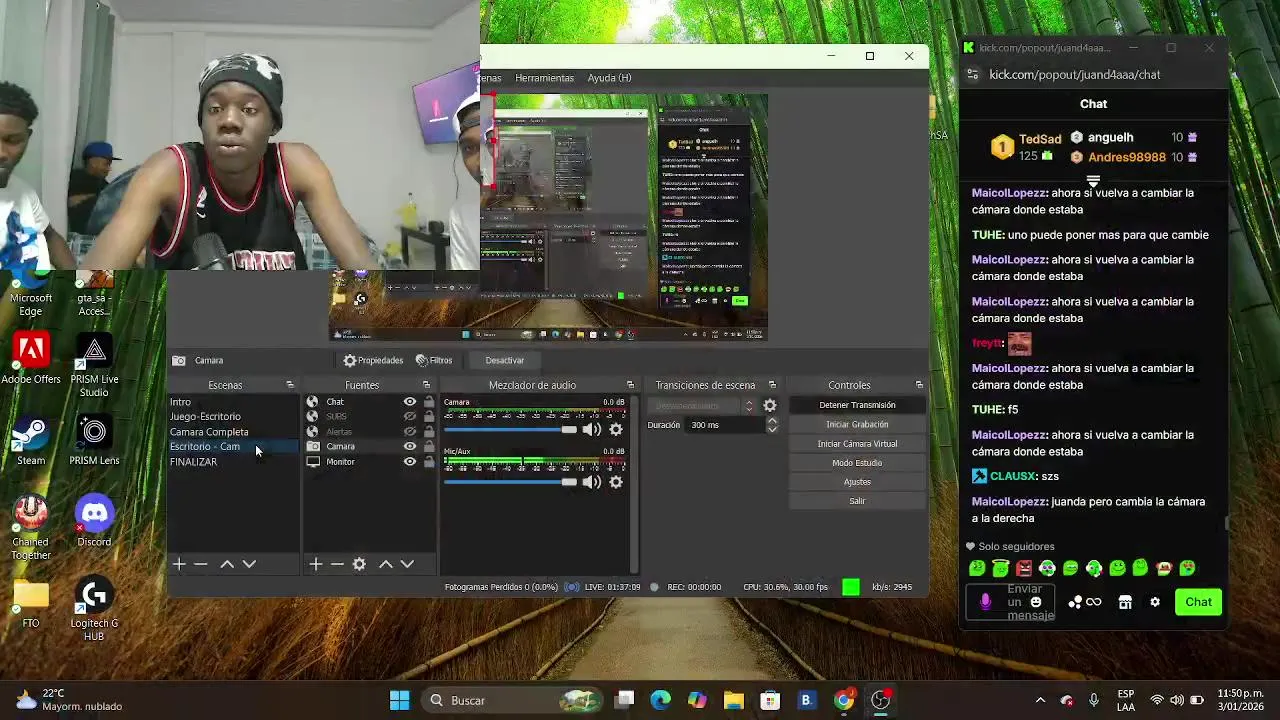Screen dimensions: 1280x720
Task: Open the Herramientas menu in OBS
Action: pos(544,78)
